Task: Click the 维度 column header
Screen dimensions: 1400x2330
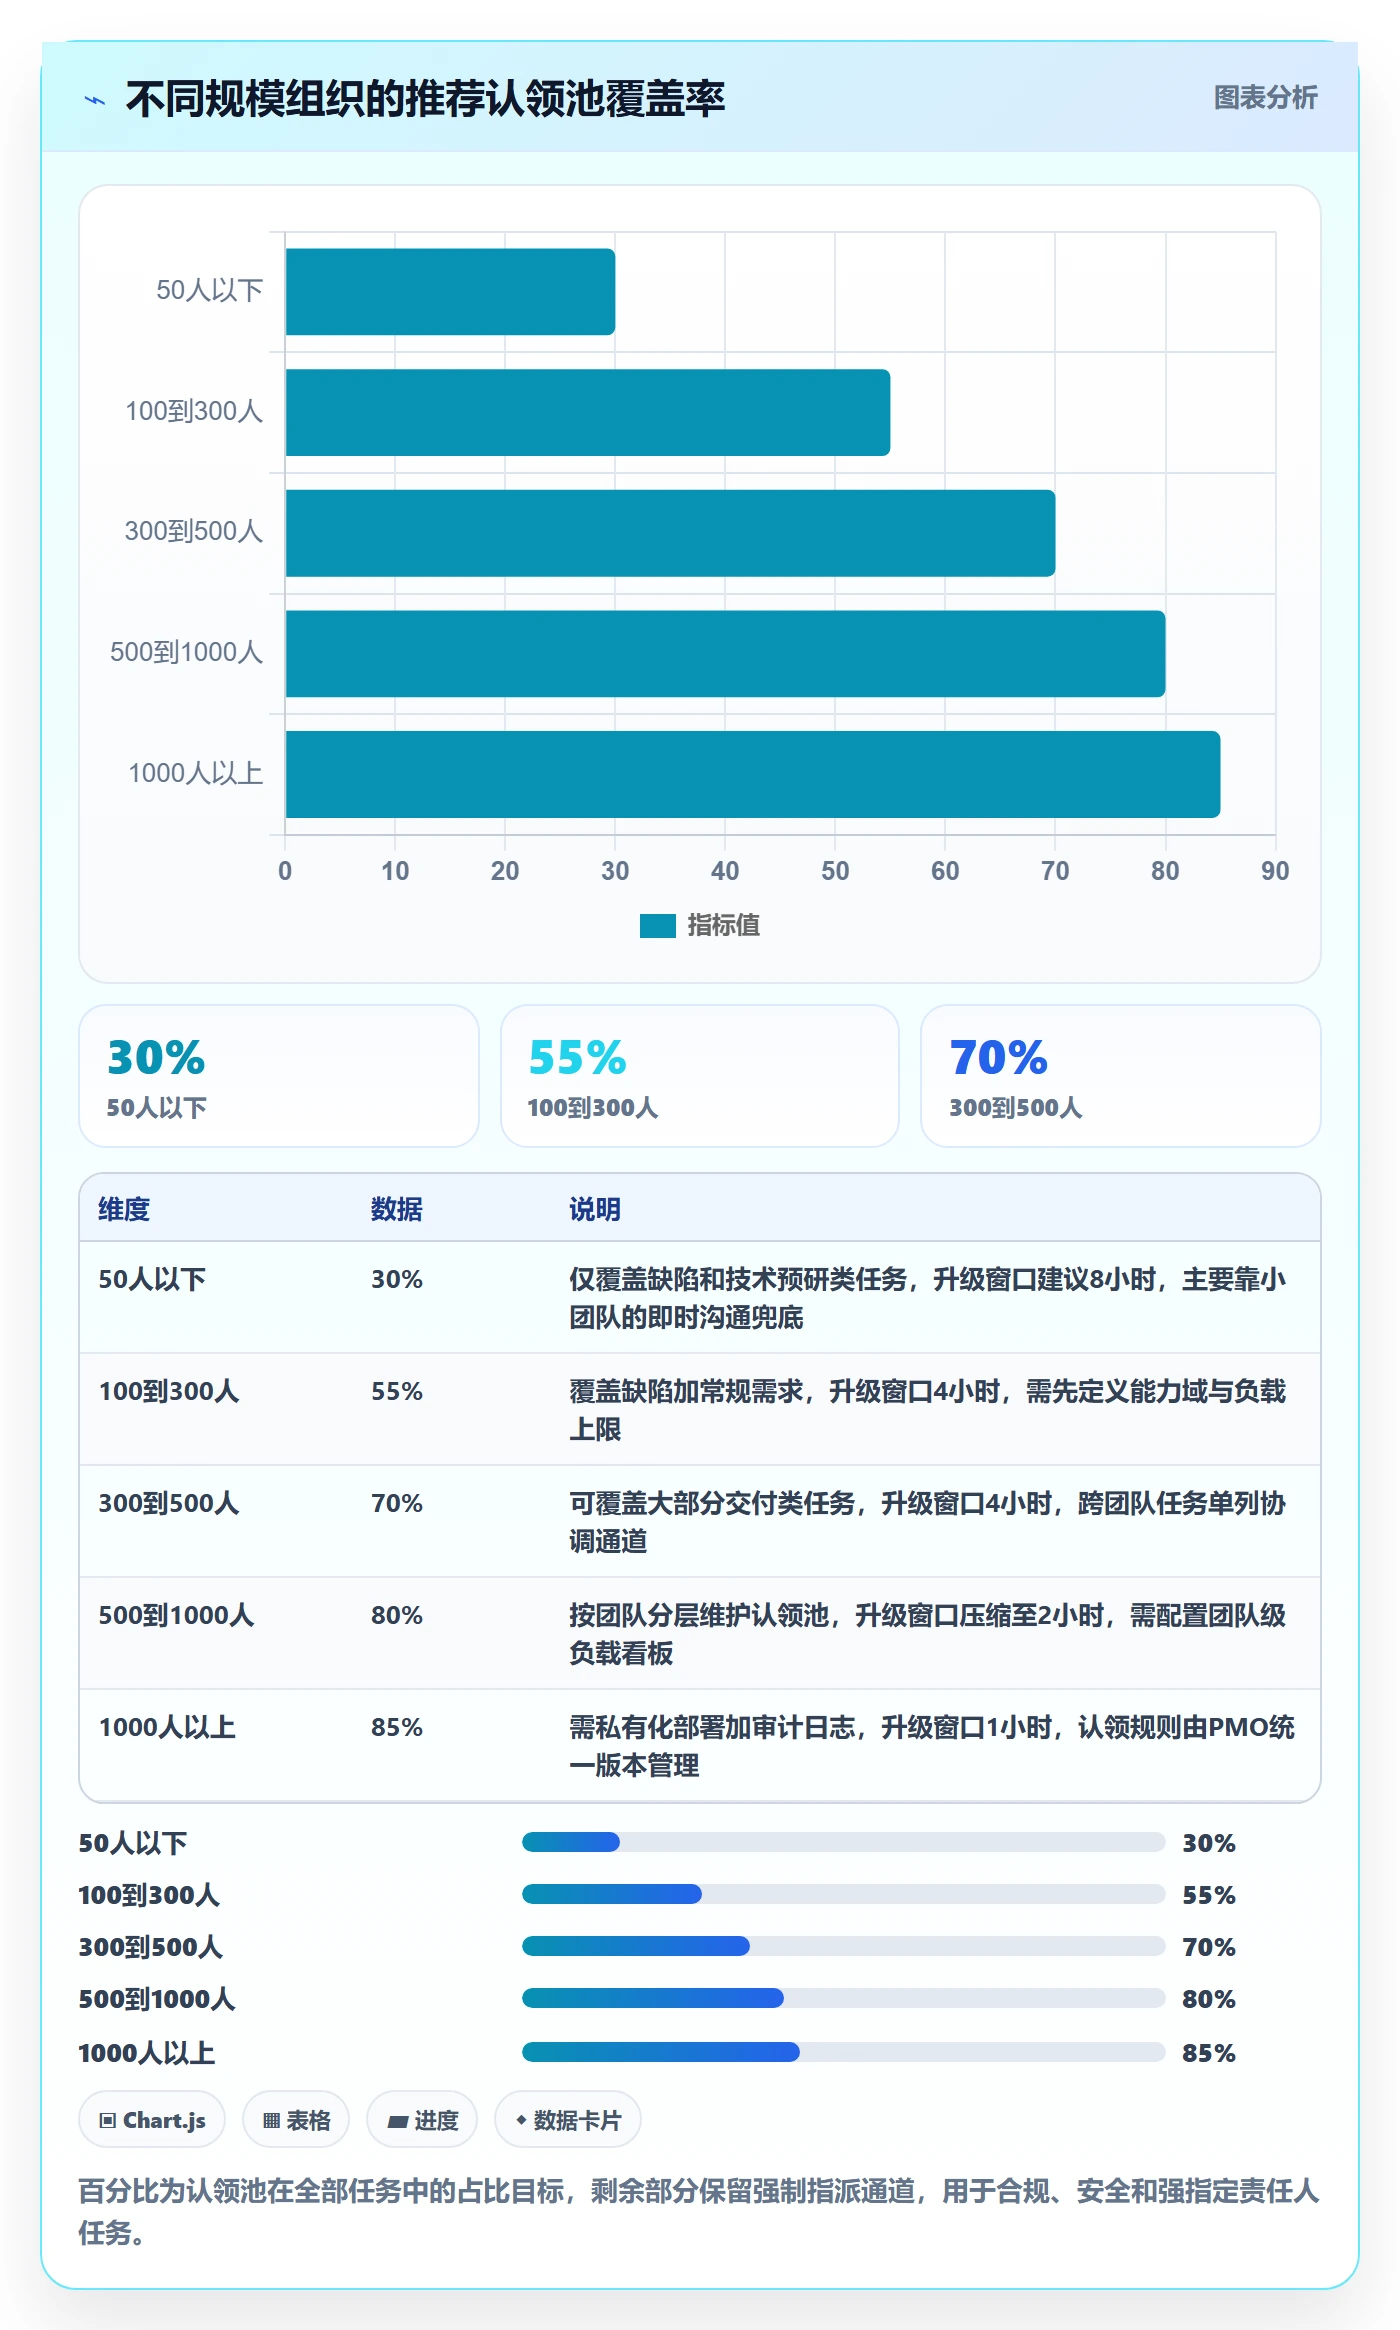Action: (x=124, y=1209)
